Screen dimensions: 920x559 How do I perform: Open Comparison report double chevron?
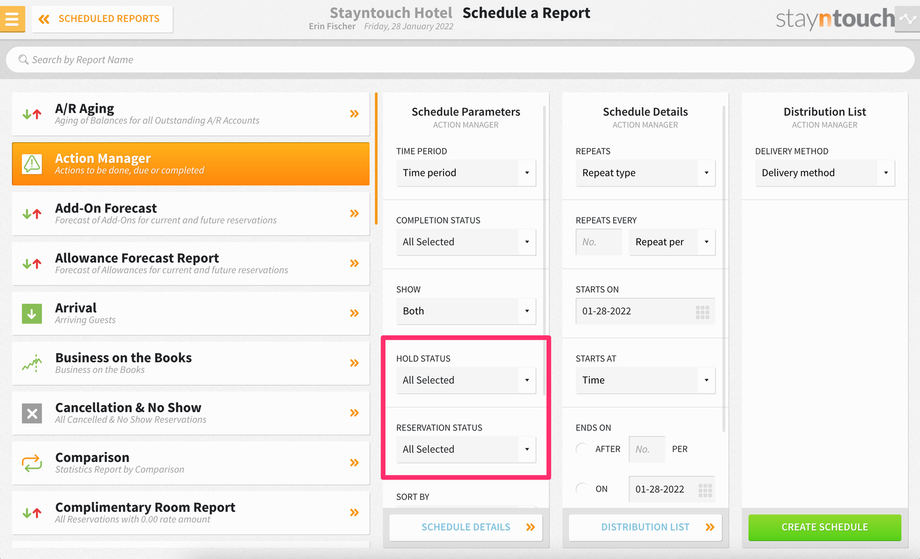(354, 463)
